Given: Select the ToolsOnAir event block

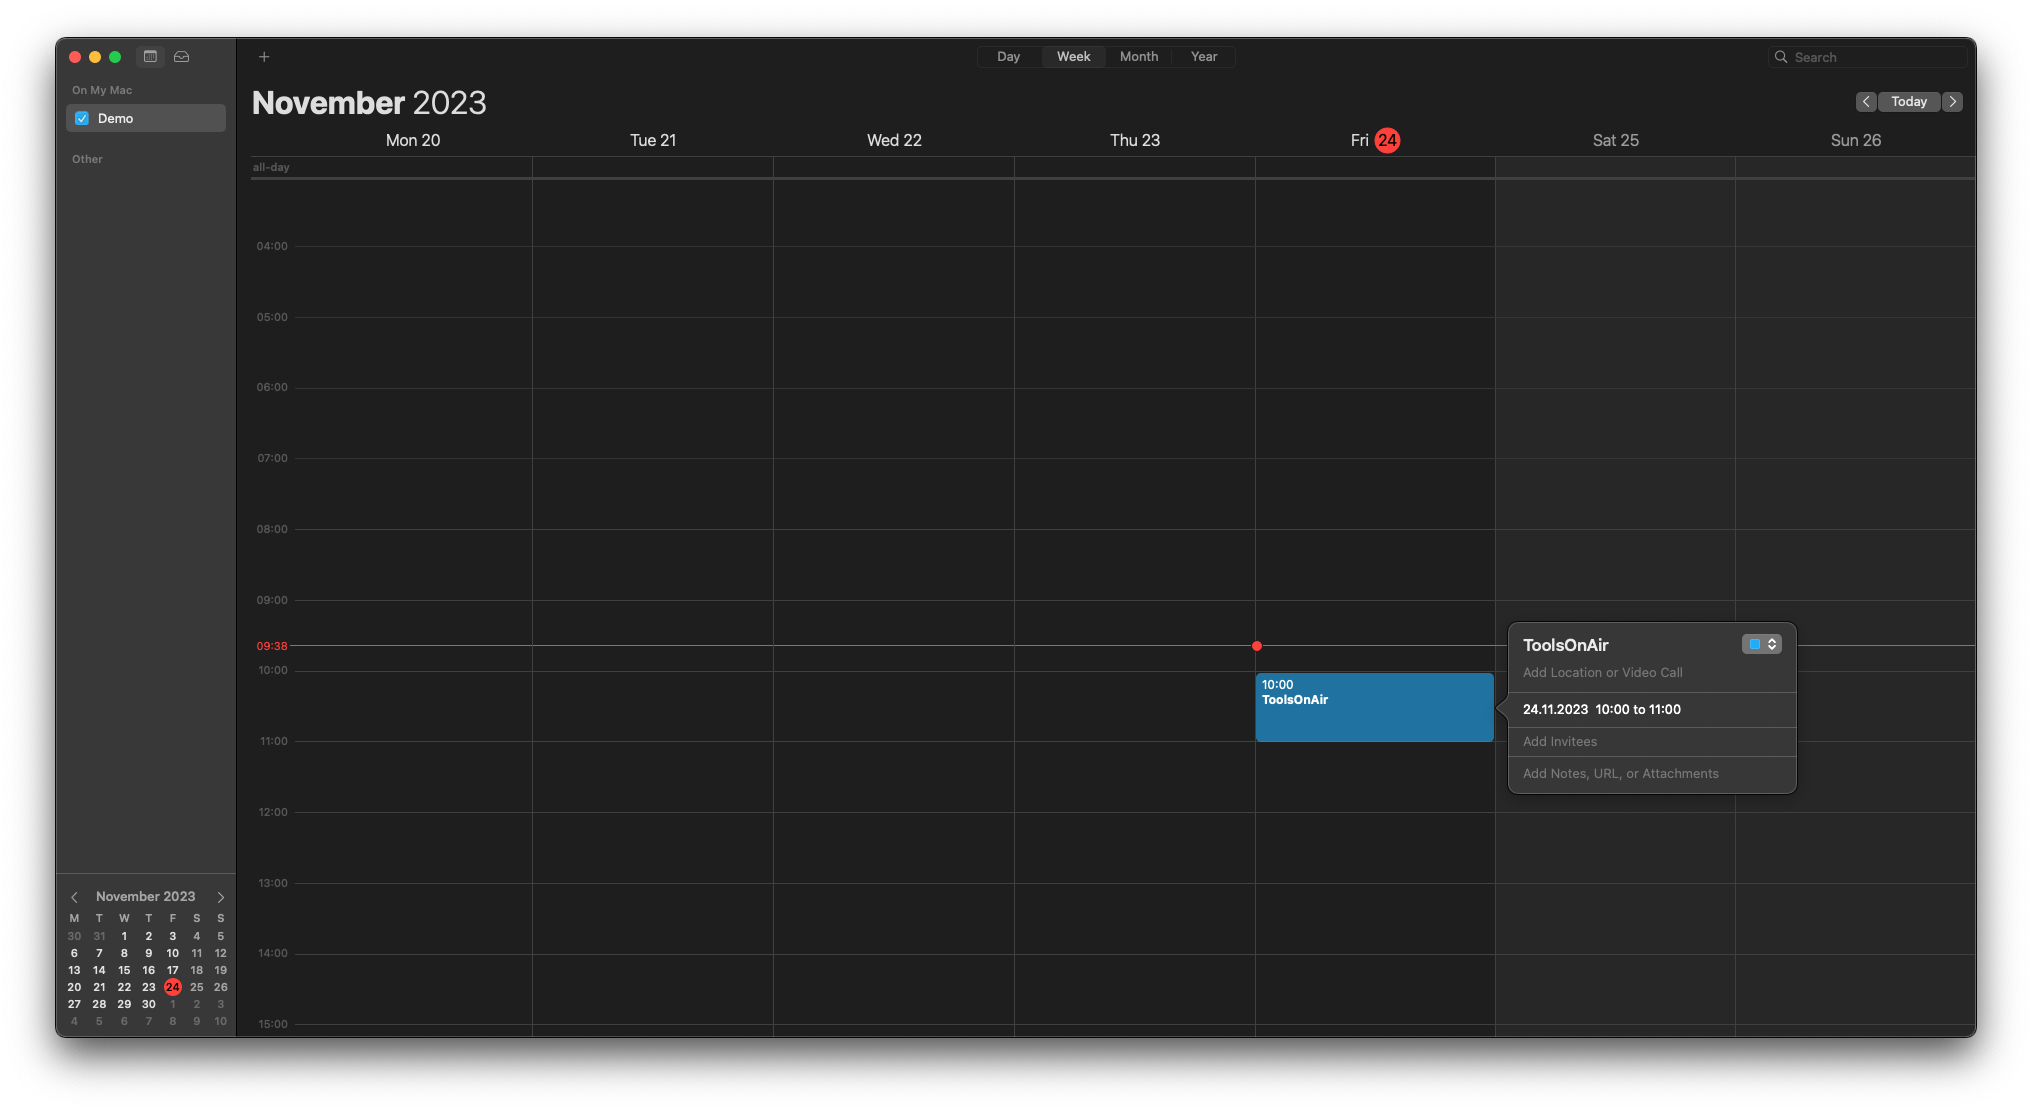Looking at the screenshot, I should (1374, 707).
